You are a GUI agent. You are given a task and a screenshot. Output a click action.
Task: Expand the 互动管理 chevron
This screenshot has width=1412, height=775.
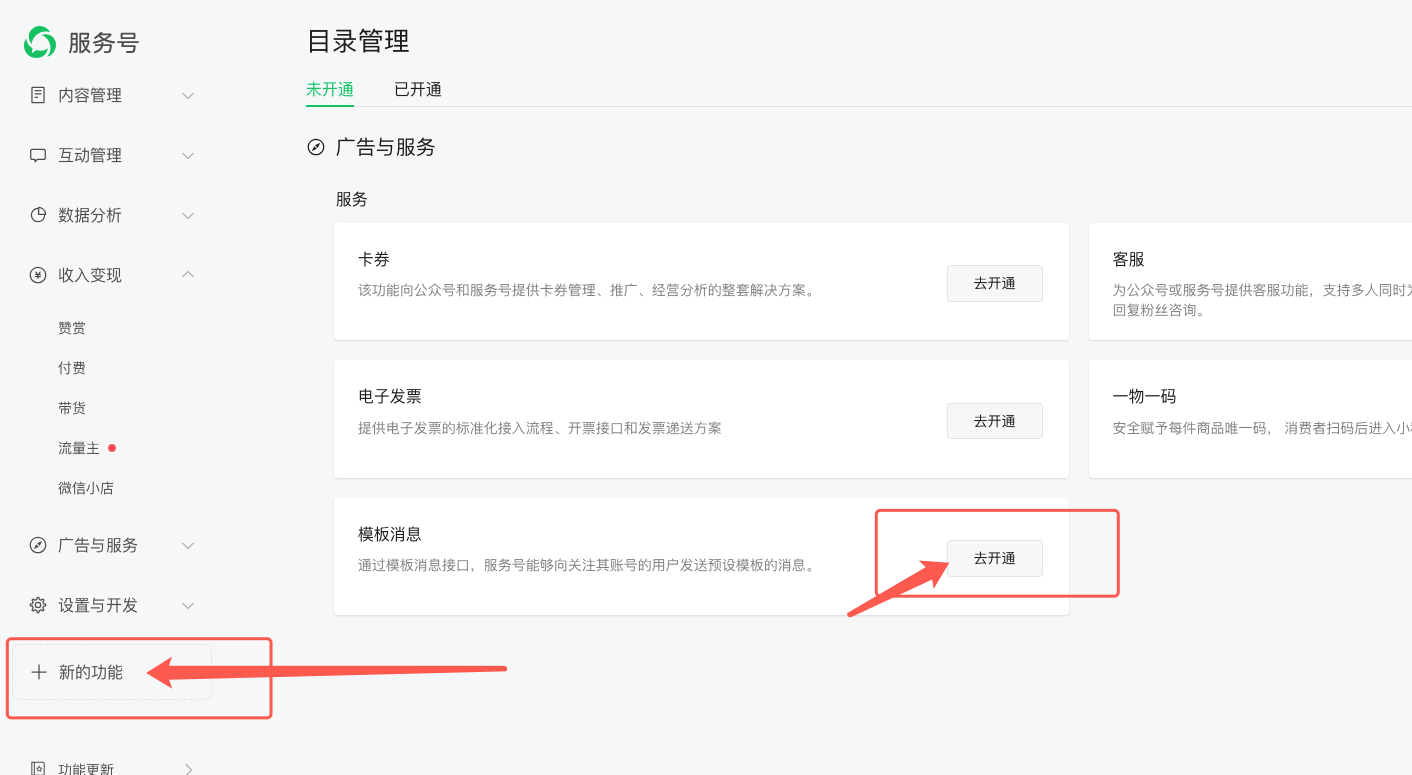point(188,156)
